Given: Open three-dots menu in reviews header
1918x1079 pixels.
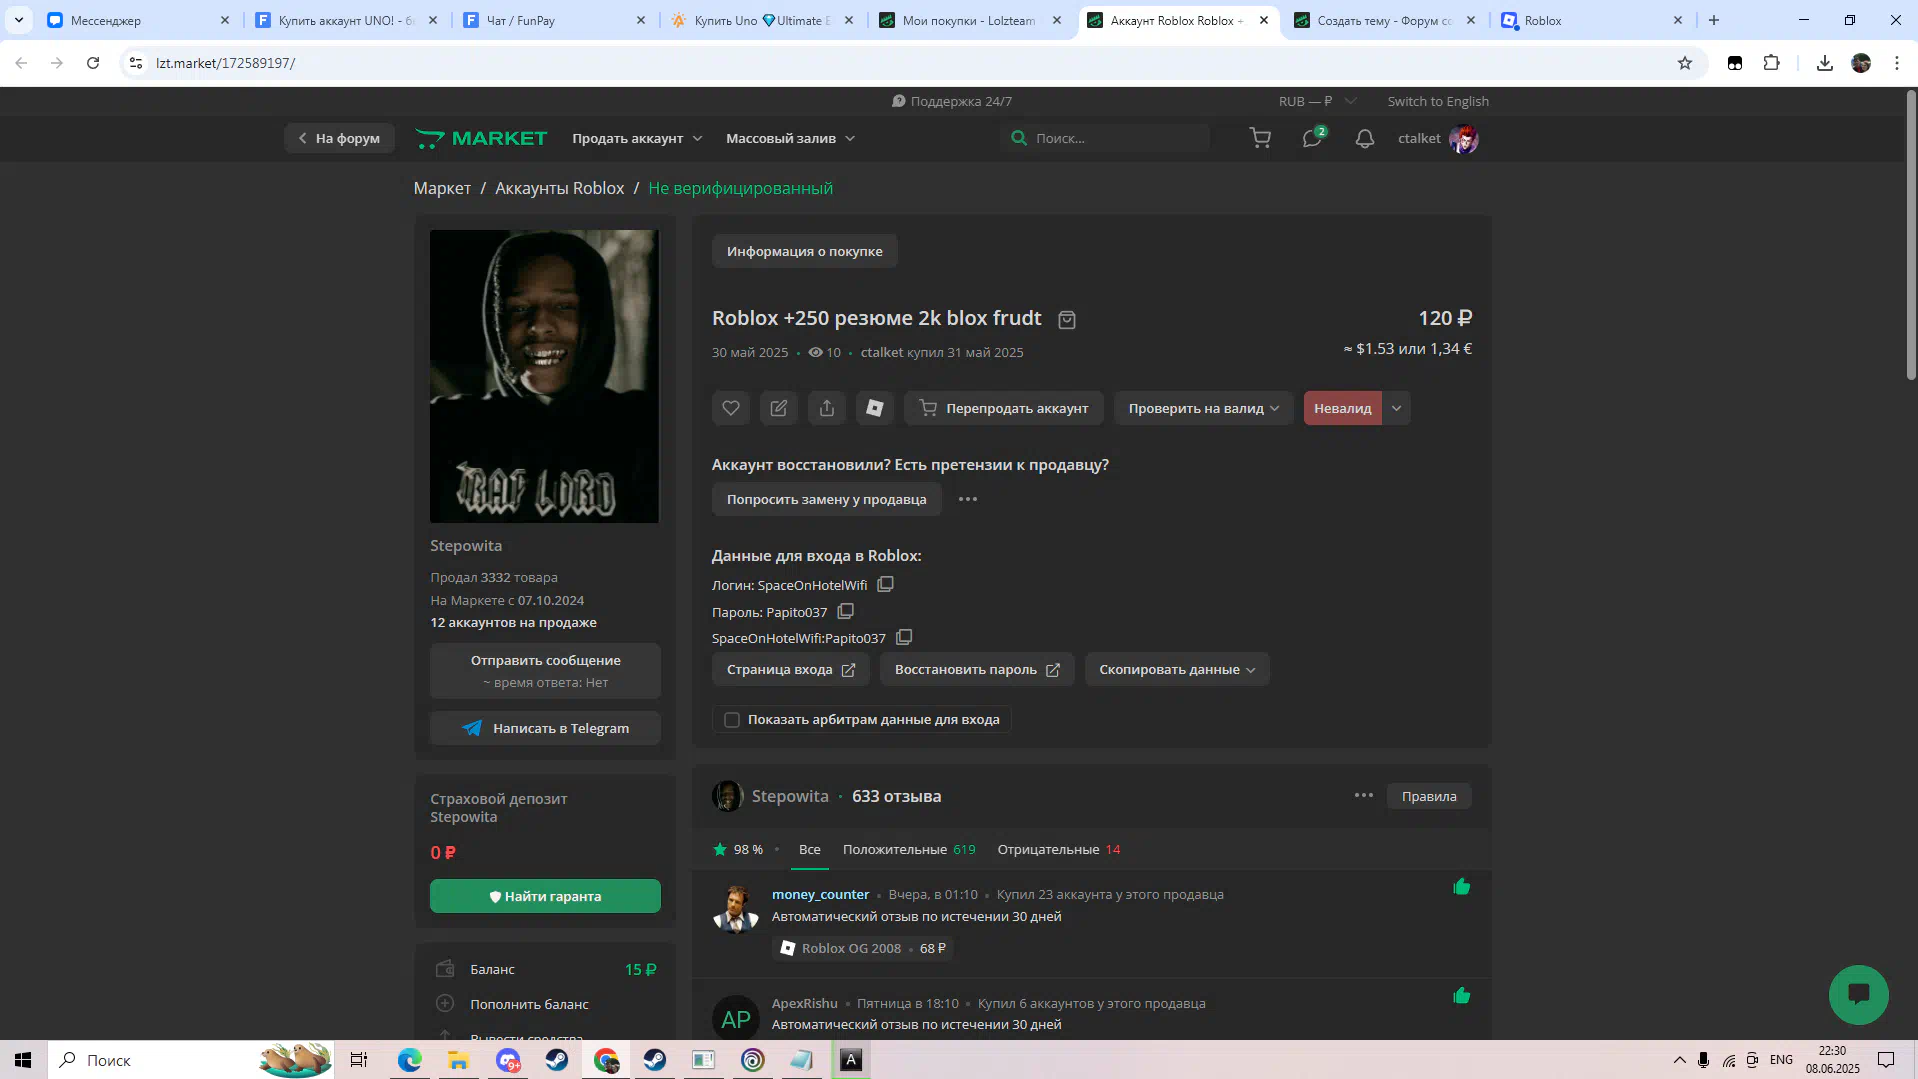Looking at the screenshot, I should [x=1363, y=796].
